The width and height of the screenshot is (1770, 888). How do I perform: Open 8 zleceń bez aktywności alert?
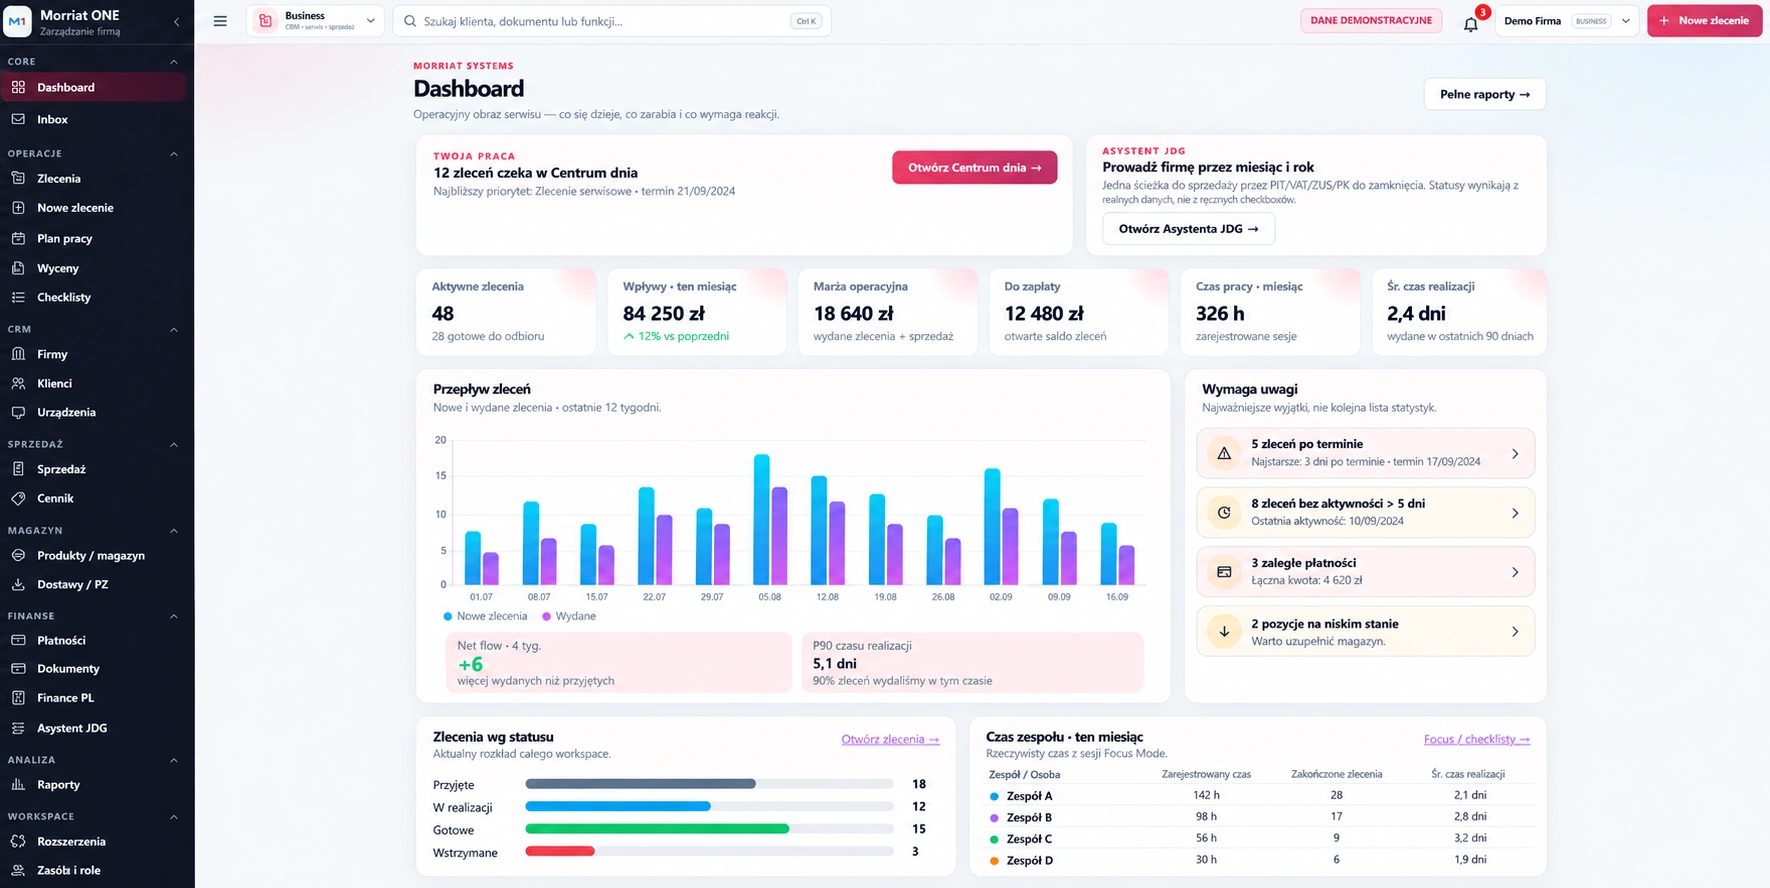pyautogui.click(x=1365, y=512)
